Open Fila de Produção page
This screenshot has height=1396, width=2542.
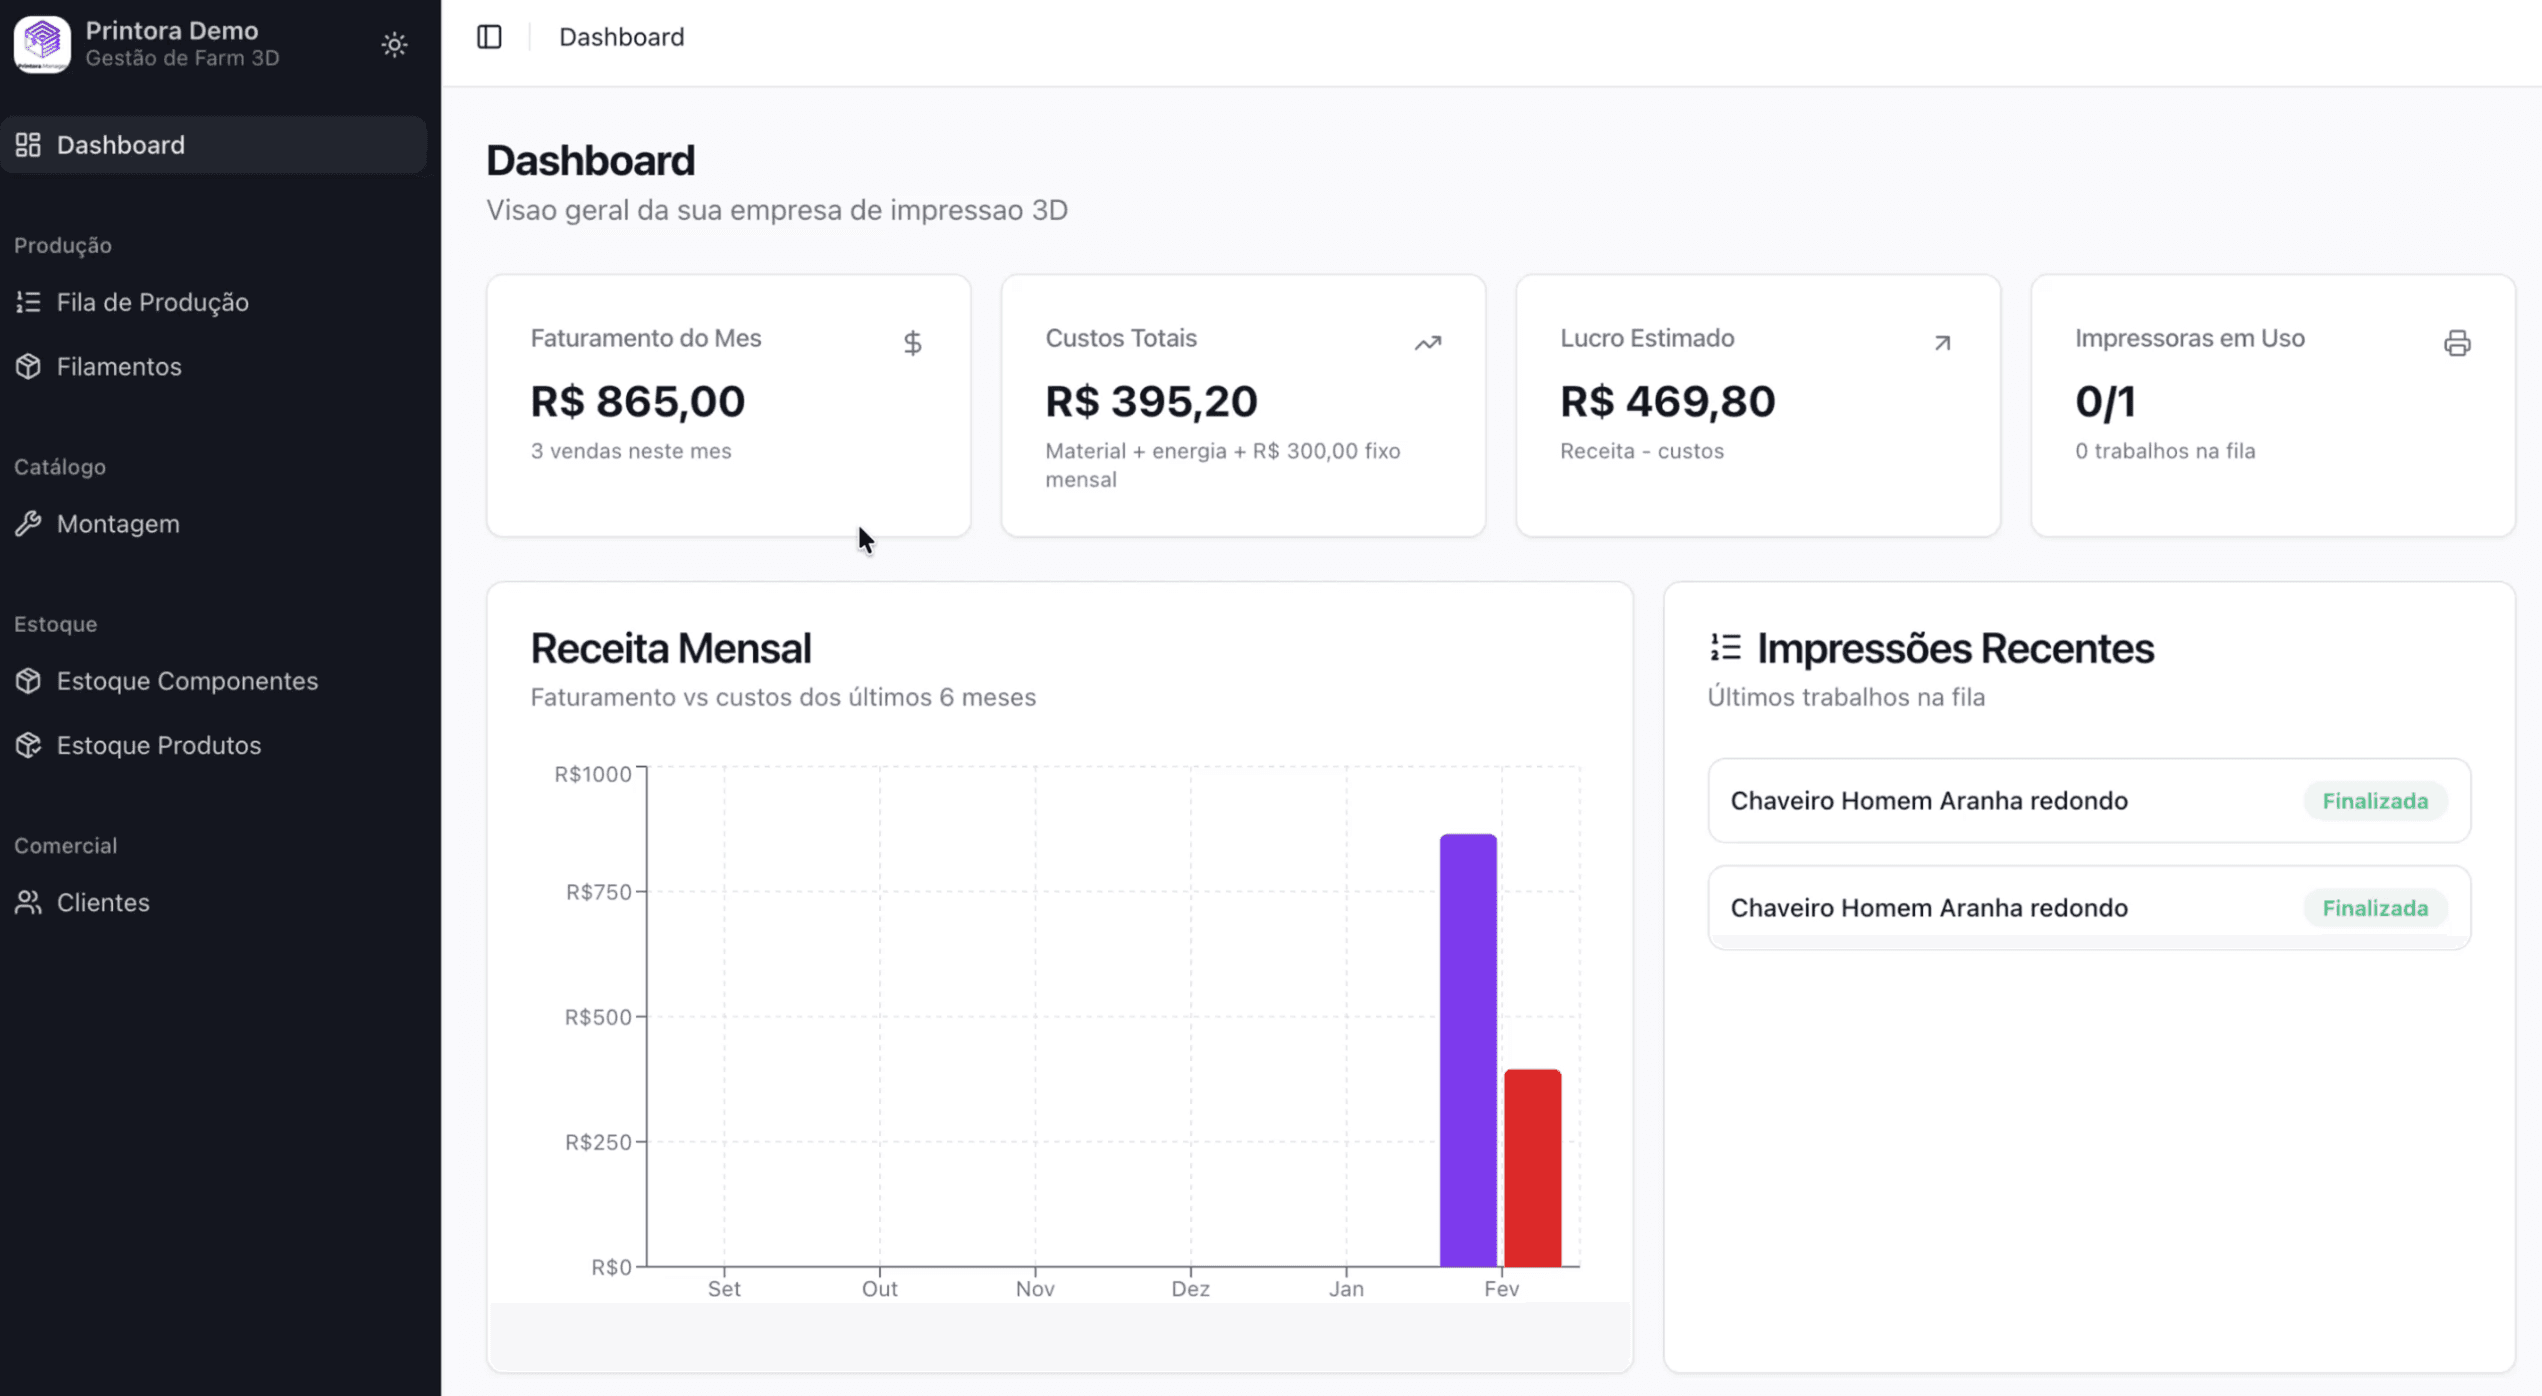[152, 302]
